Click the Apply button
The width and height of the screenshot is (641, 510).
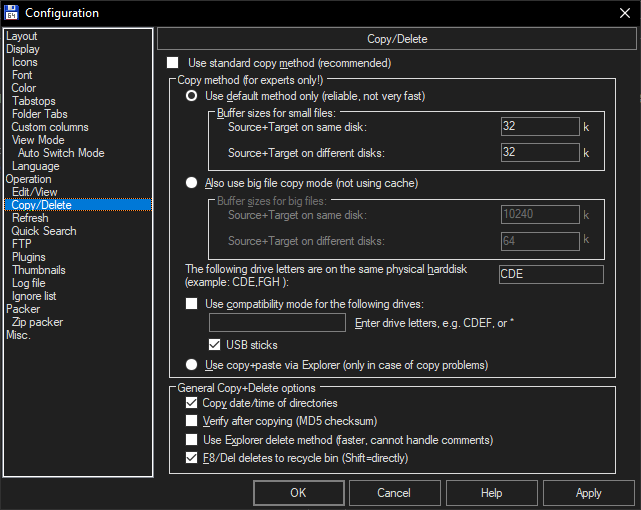tap(588, 493)
